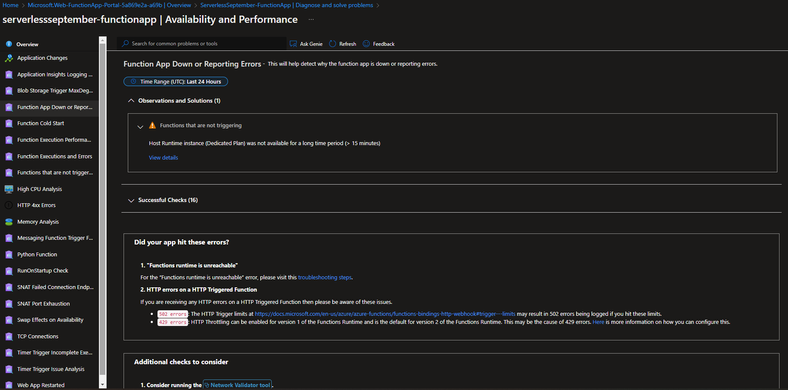Click the Ask Genie chat icon
Image resolution: width=788 pixels, height=390 pixels.
point(293,44)
